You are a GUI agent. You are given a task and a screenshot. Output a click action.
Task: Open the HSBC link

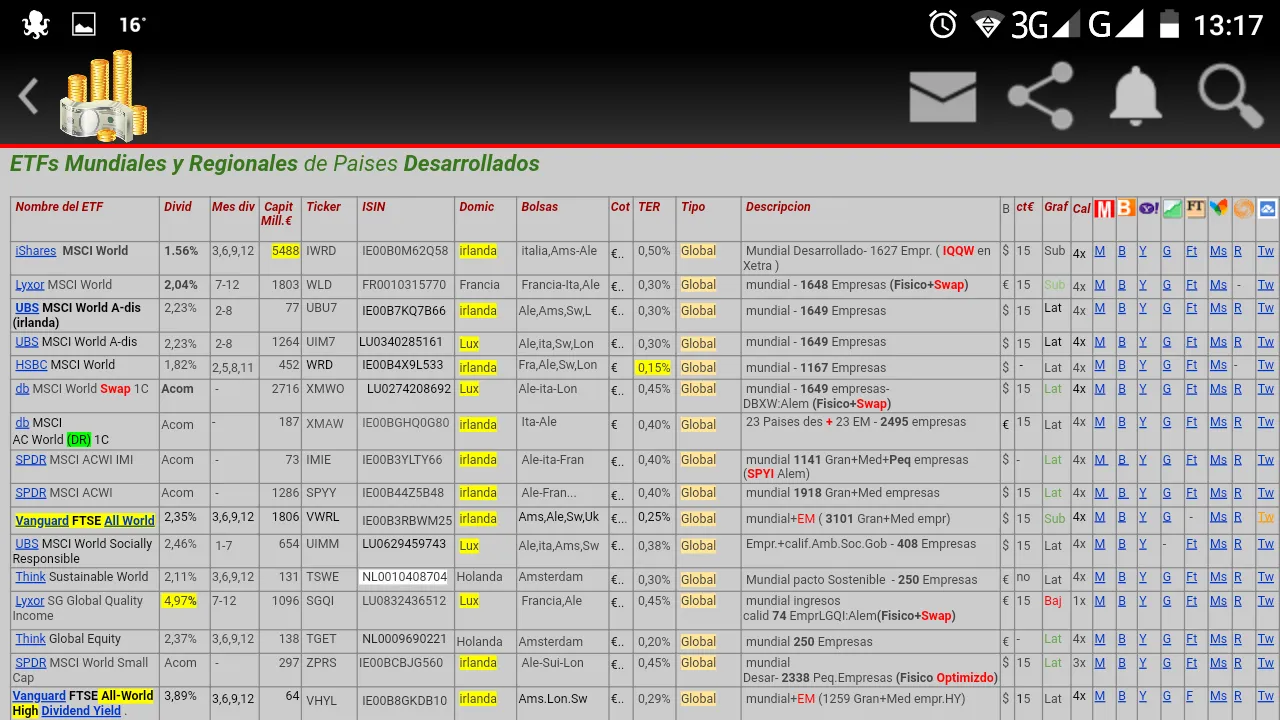click(x=31, y=365)
